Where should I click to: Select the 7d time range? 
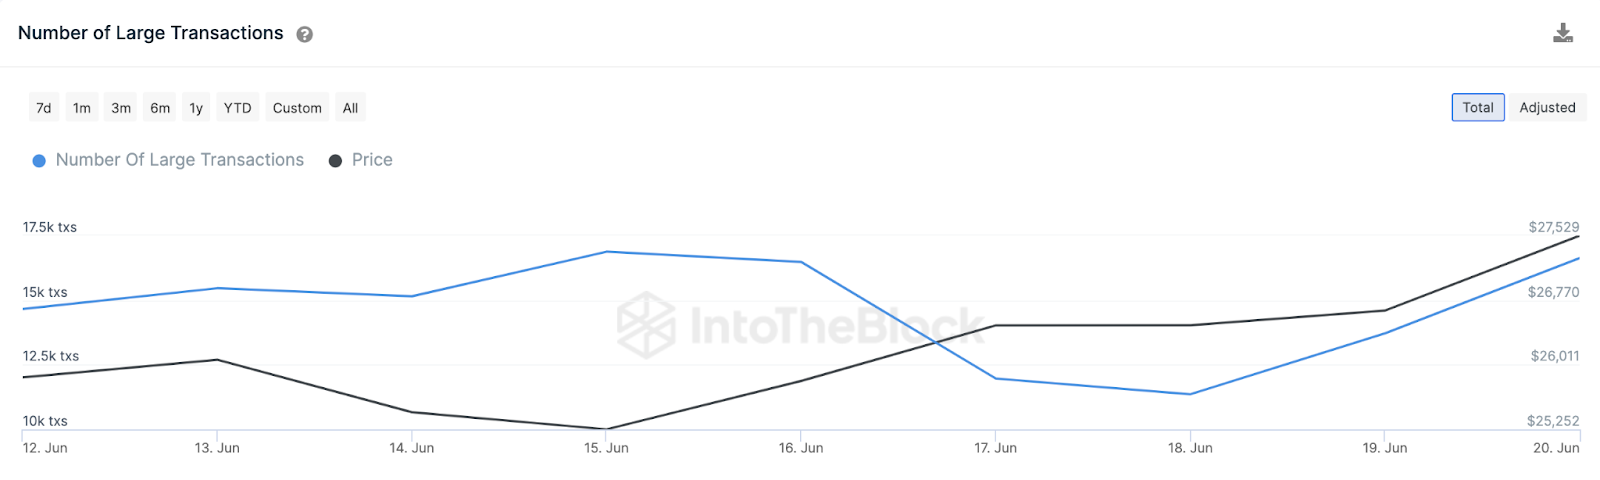(44, 108)
